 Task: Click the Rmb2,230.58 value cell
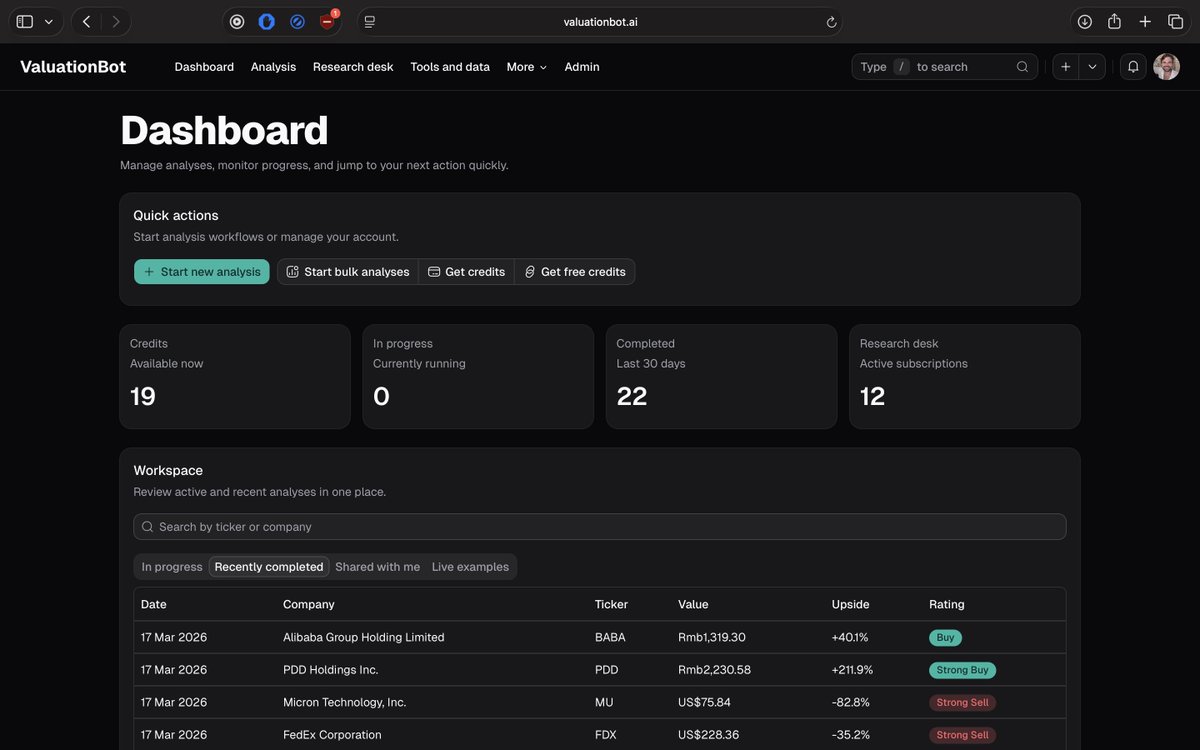point(714,670)
